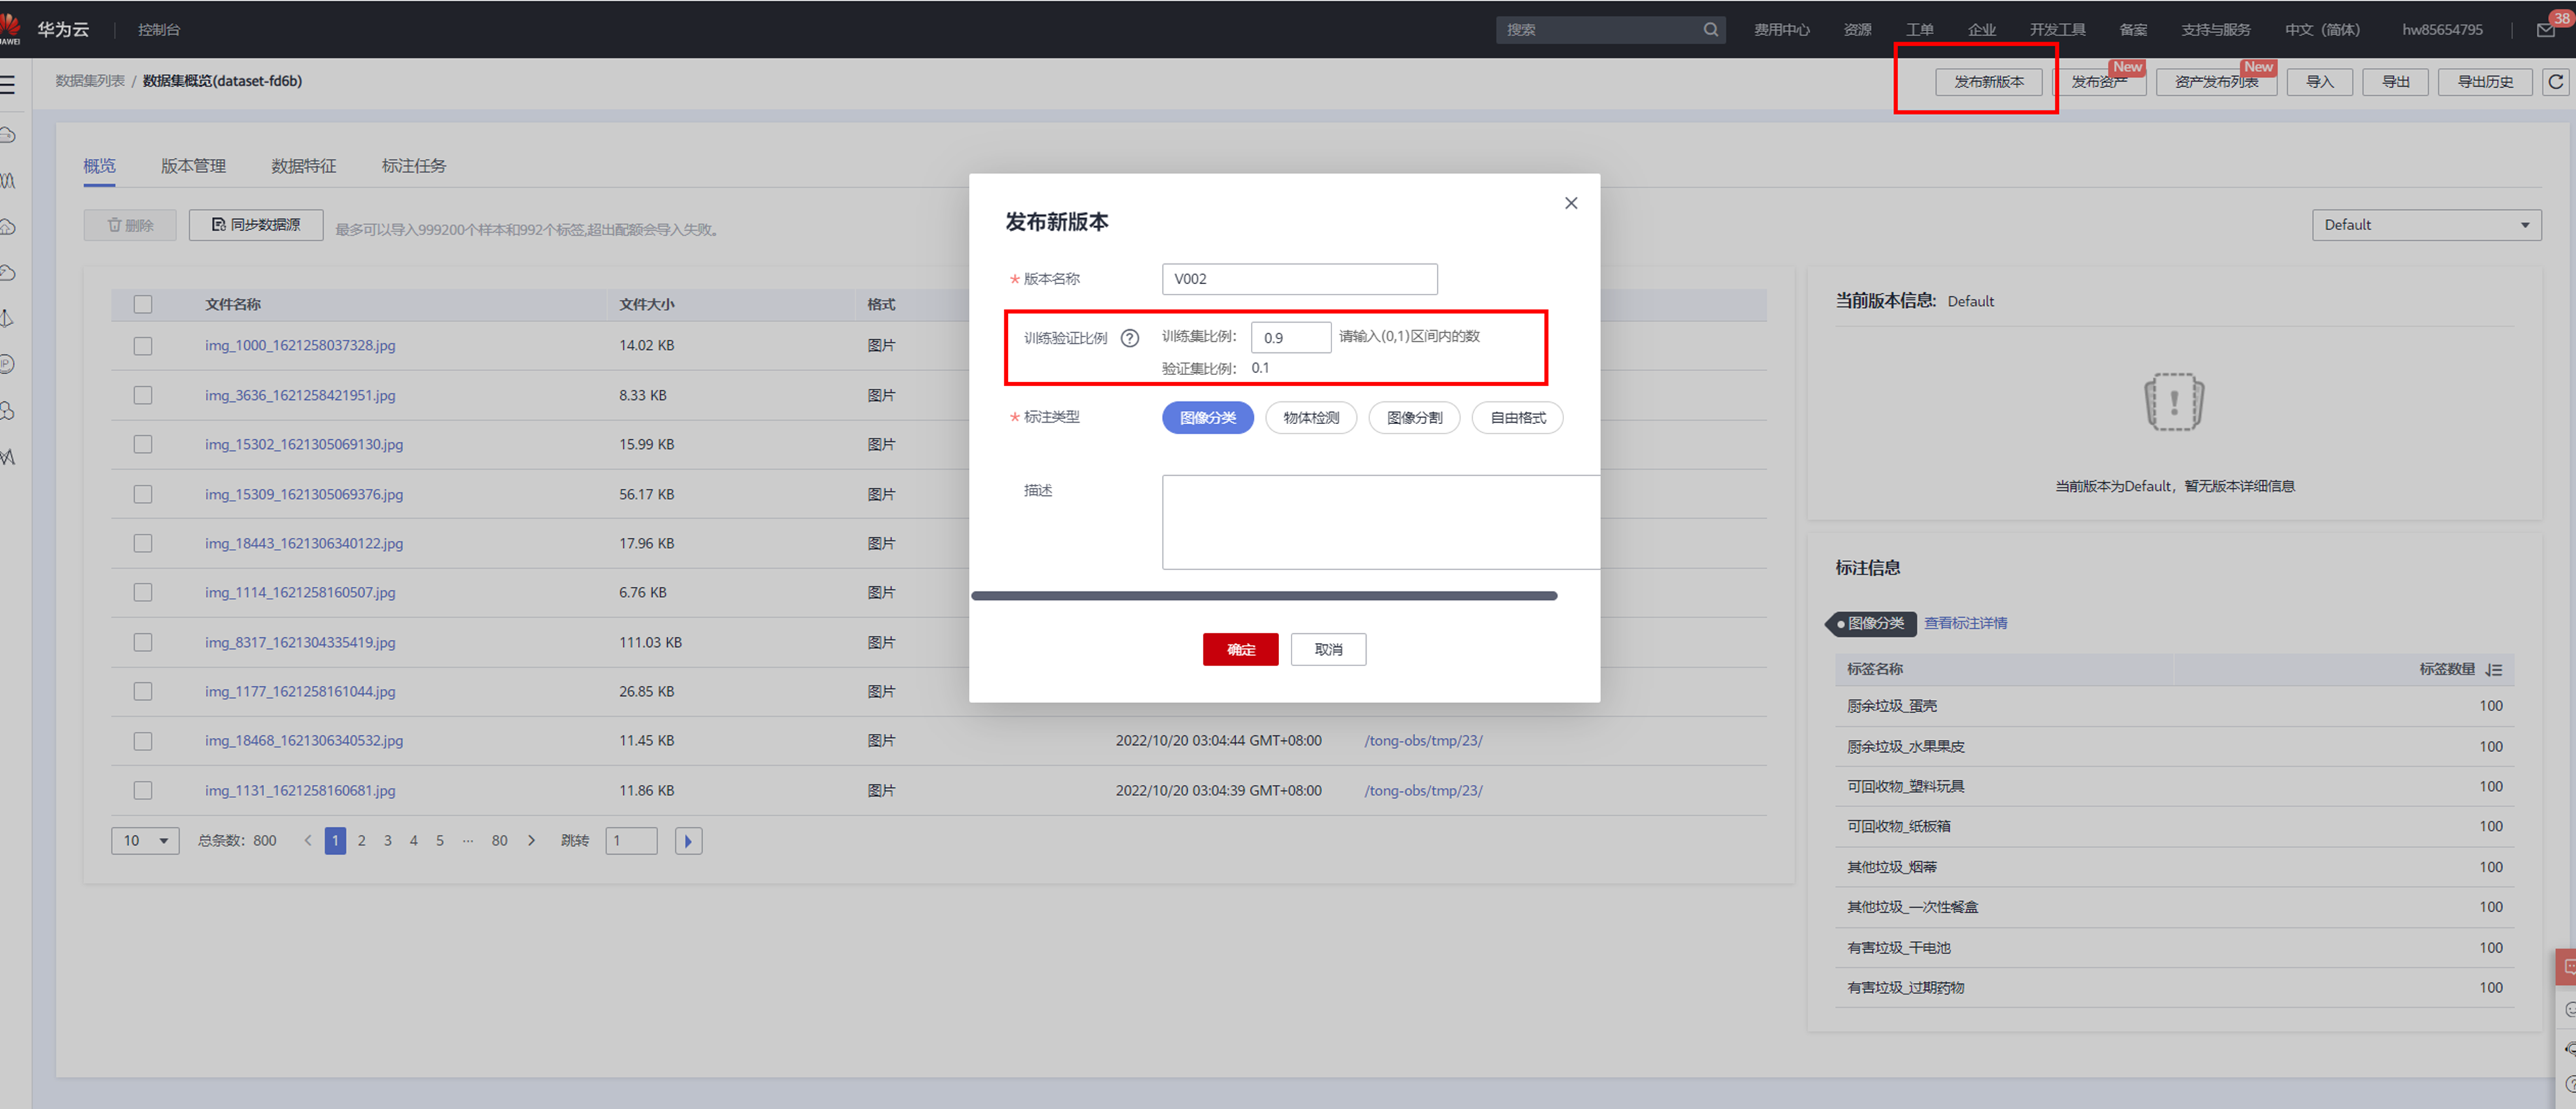Switch to the 标注任务 tab
The image size is (2576, 1109).
413,166
